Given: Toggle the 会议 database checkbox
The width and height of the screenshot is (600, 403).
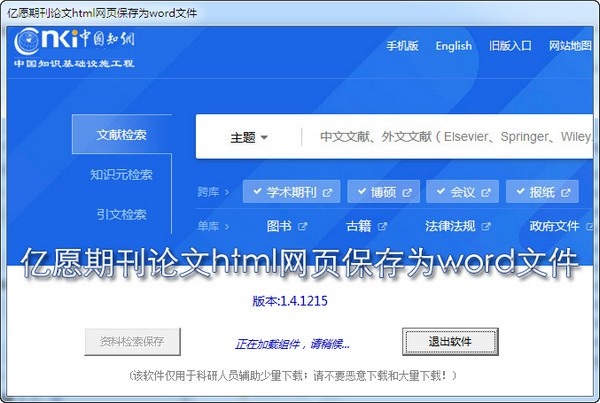Looking at the screenshot, I should pos(441,191).
